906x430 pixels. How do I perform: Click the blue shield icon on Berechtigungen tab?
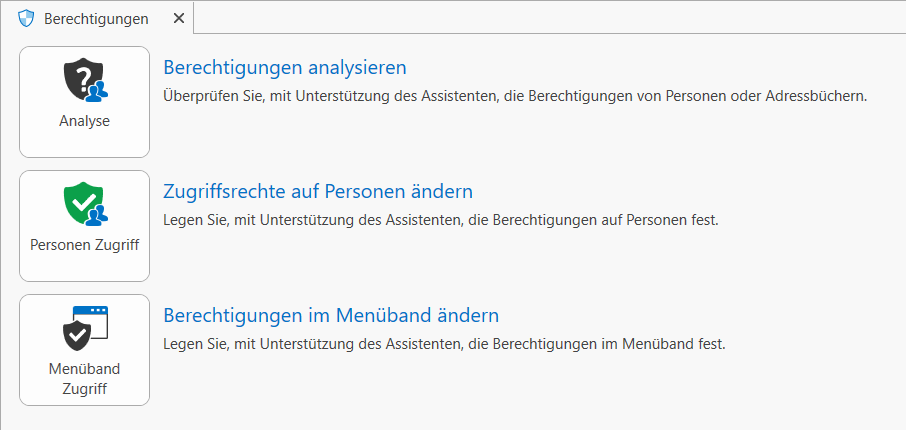27,18
